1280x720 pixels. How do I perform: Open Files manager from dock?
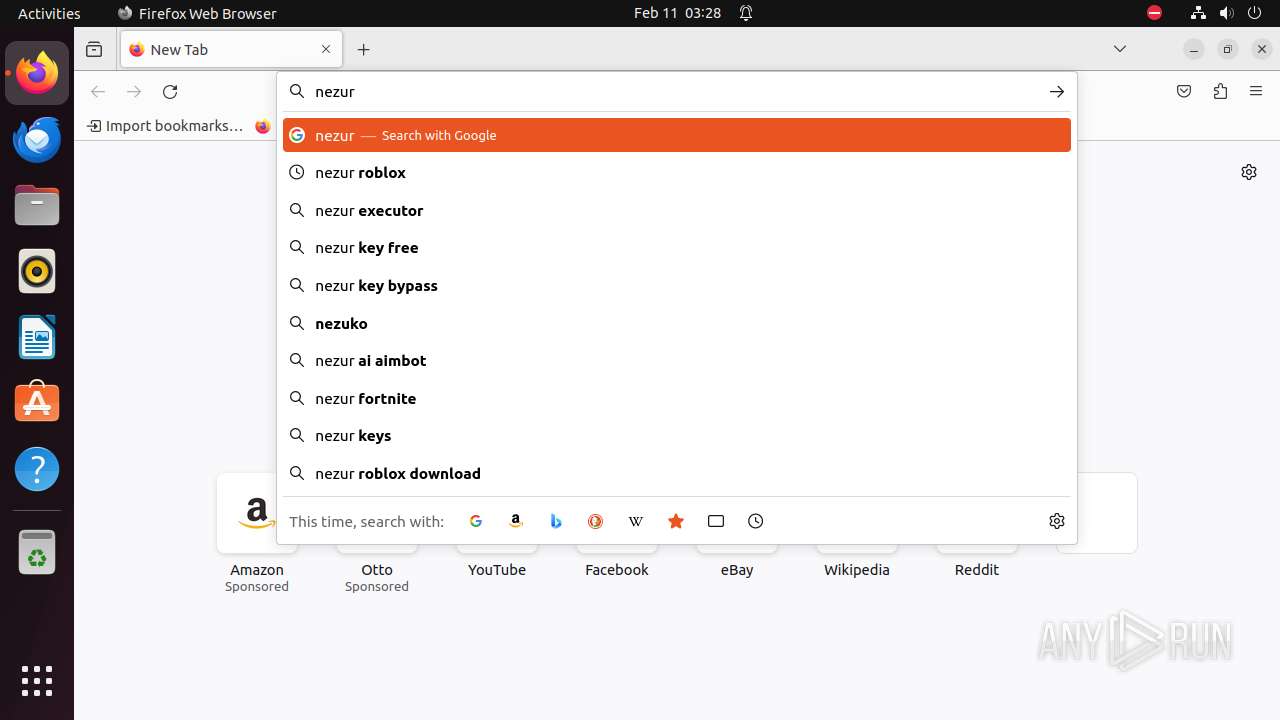[x=37, y=205]
